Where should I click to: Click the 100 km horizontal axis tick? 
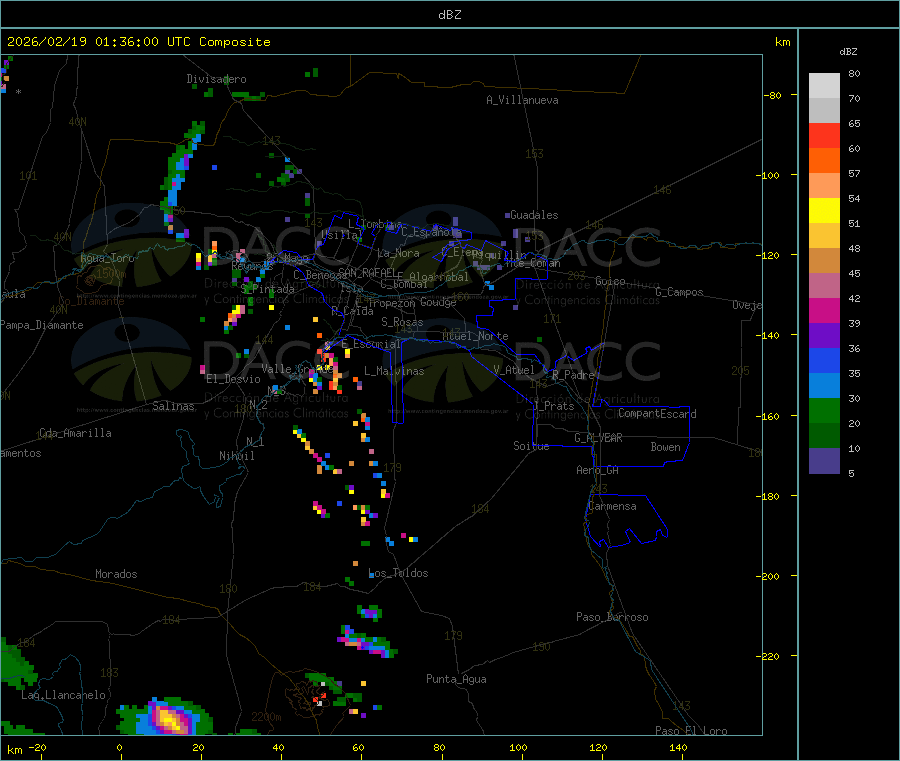coord(518,747)
